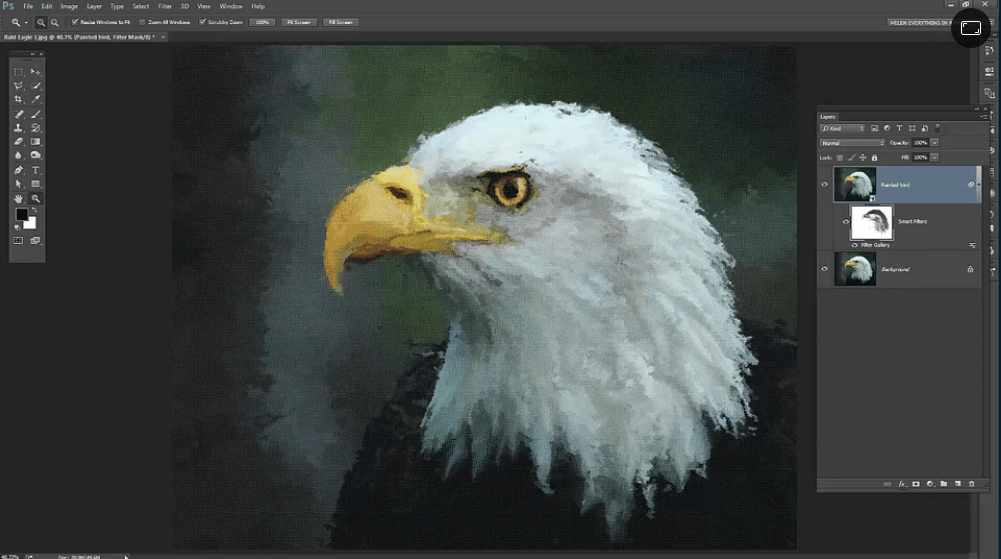Select the Pen tool
The height and width of the screenshot is (559, 1001).
[x=18, y=170]
